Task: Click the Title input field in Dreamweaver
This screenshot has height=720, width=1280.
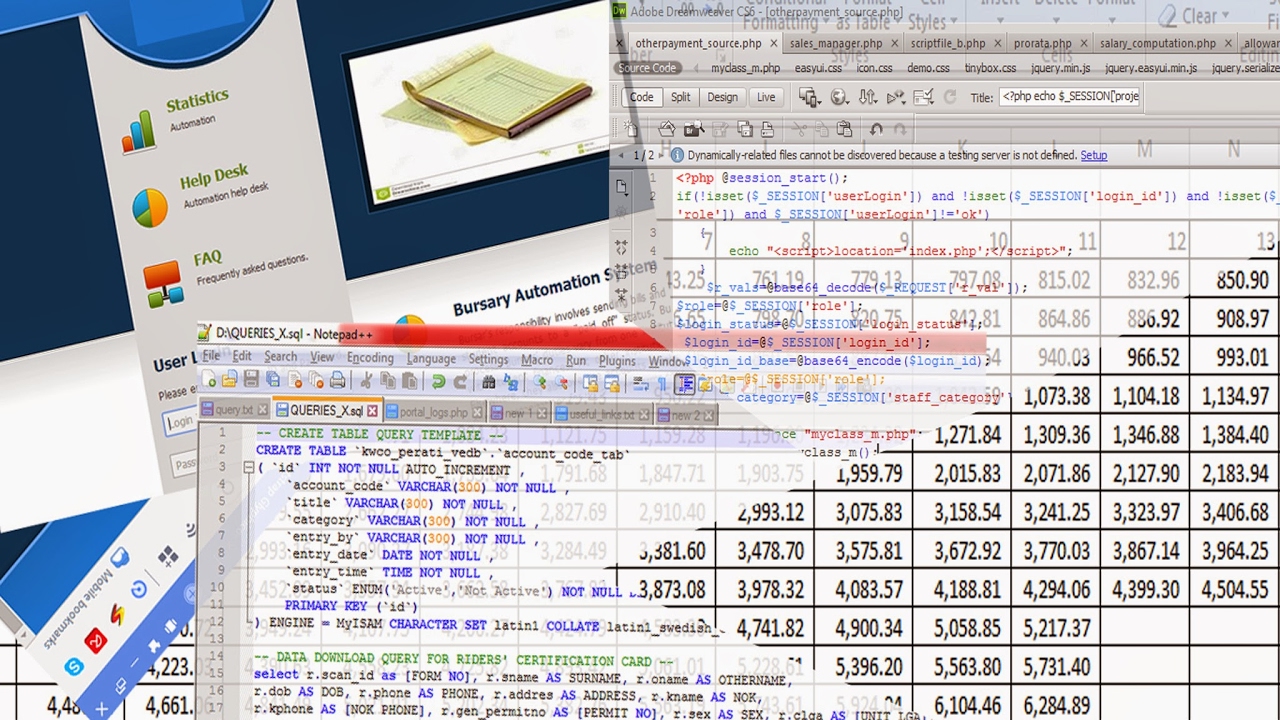Action: coord(1069,97)
